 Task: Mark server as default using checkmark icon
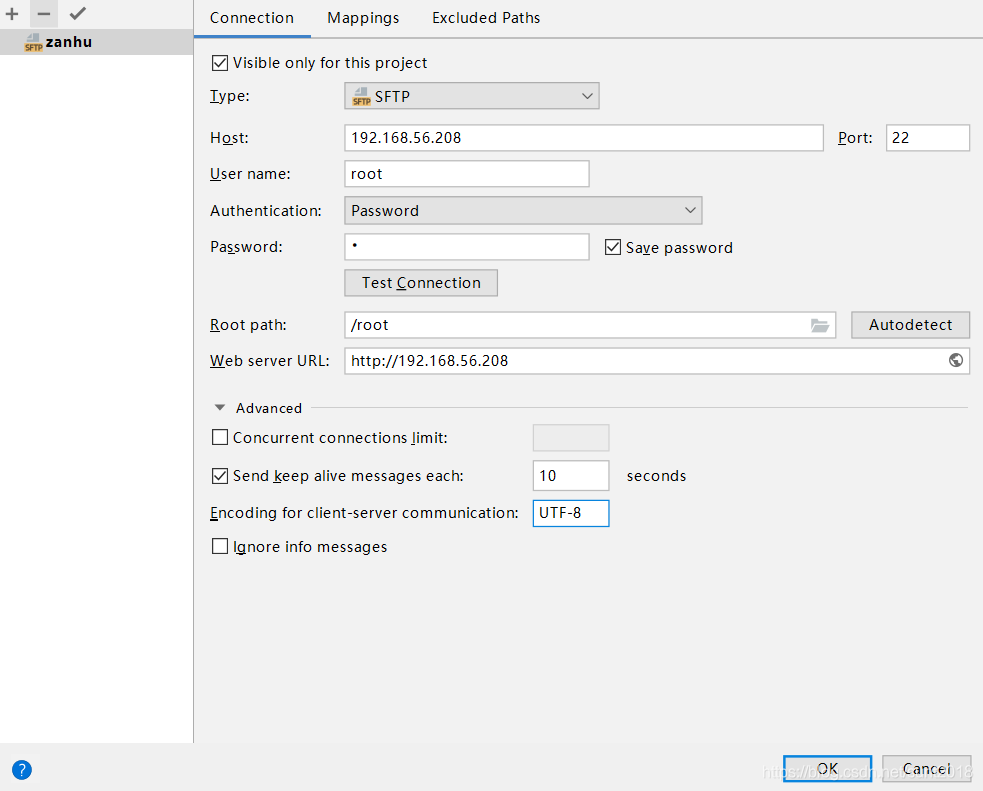(78, 13)
